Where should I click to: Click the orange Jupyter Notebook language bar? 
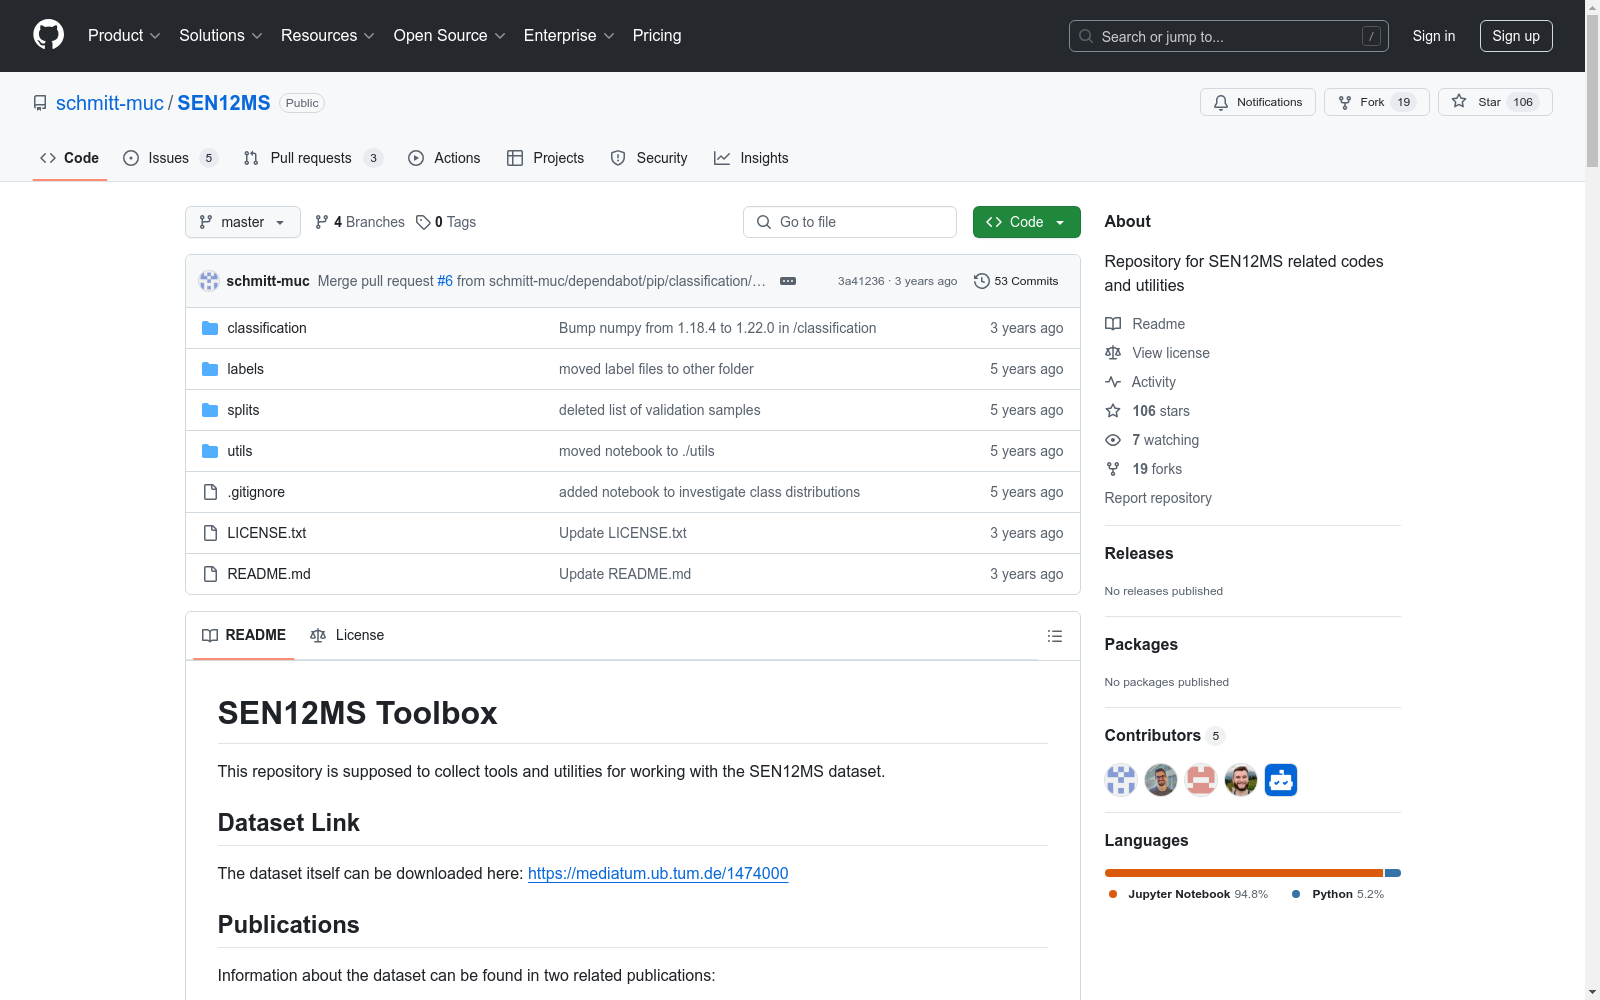tap(1244, 873)
